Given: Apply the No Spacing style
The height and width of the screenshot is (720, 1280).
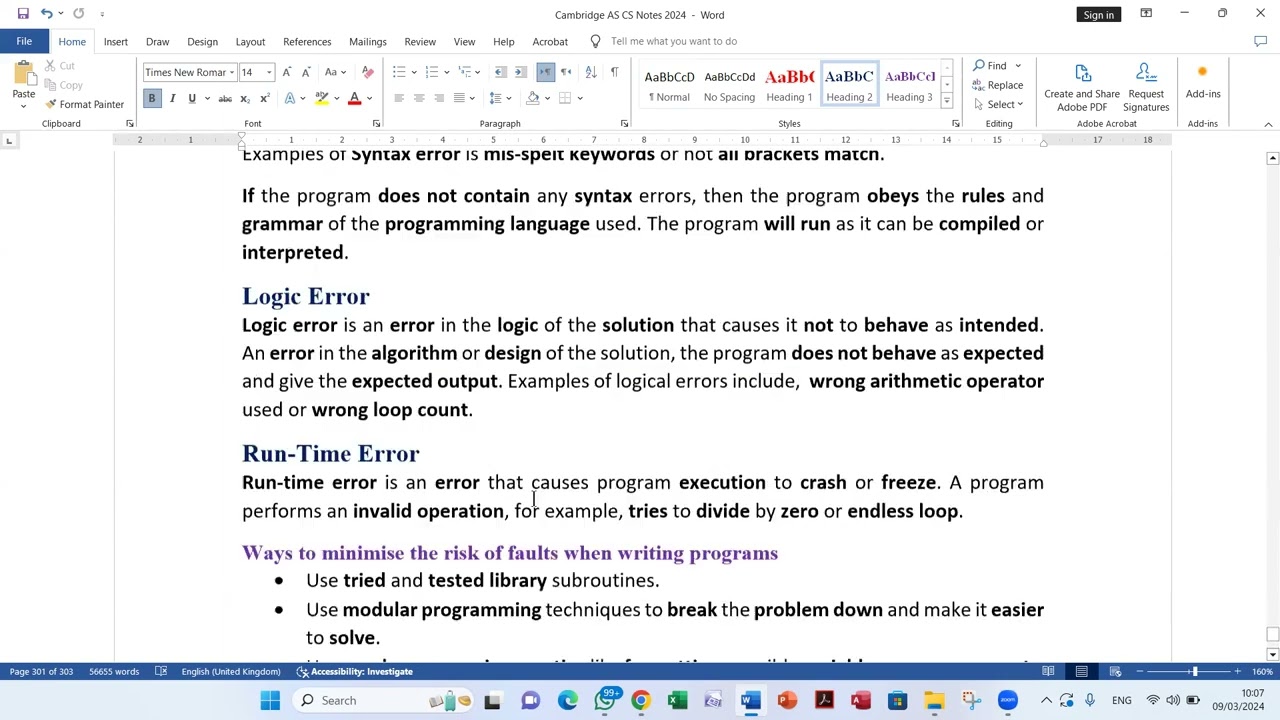Looking at the screenshot, I should click(x=729, y=85).
